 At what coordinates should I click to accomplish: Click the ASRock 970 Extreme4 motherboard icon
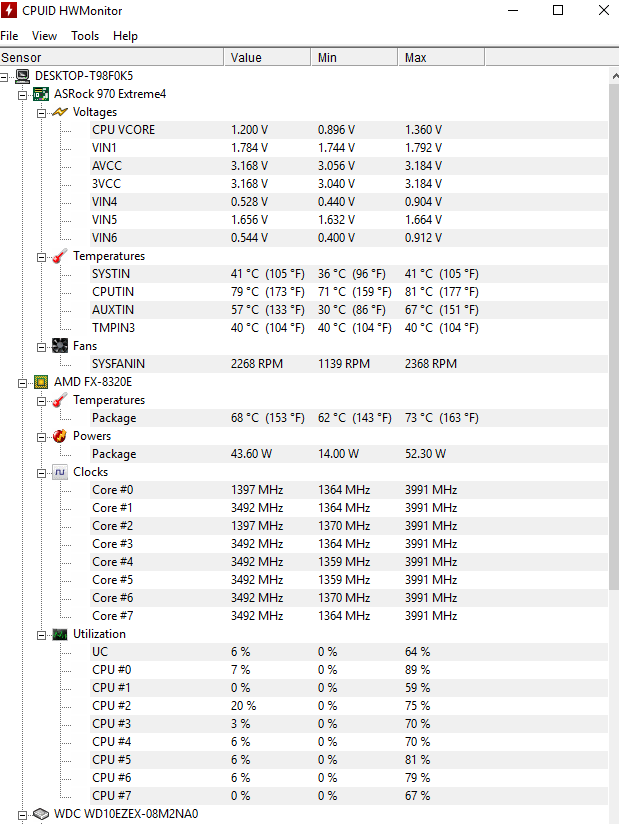[x=41, y=94]
